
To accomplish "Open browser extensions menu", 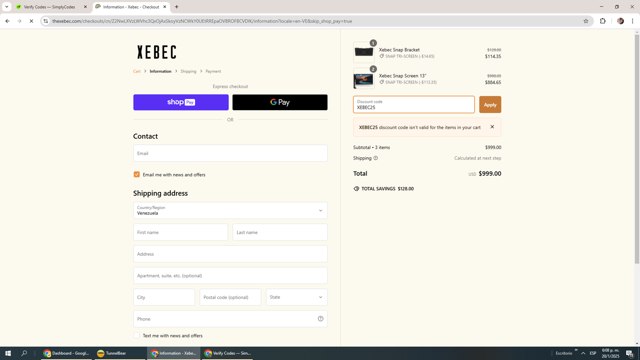I will click(603, 21).
